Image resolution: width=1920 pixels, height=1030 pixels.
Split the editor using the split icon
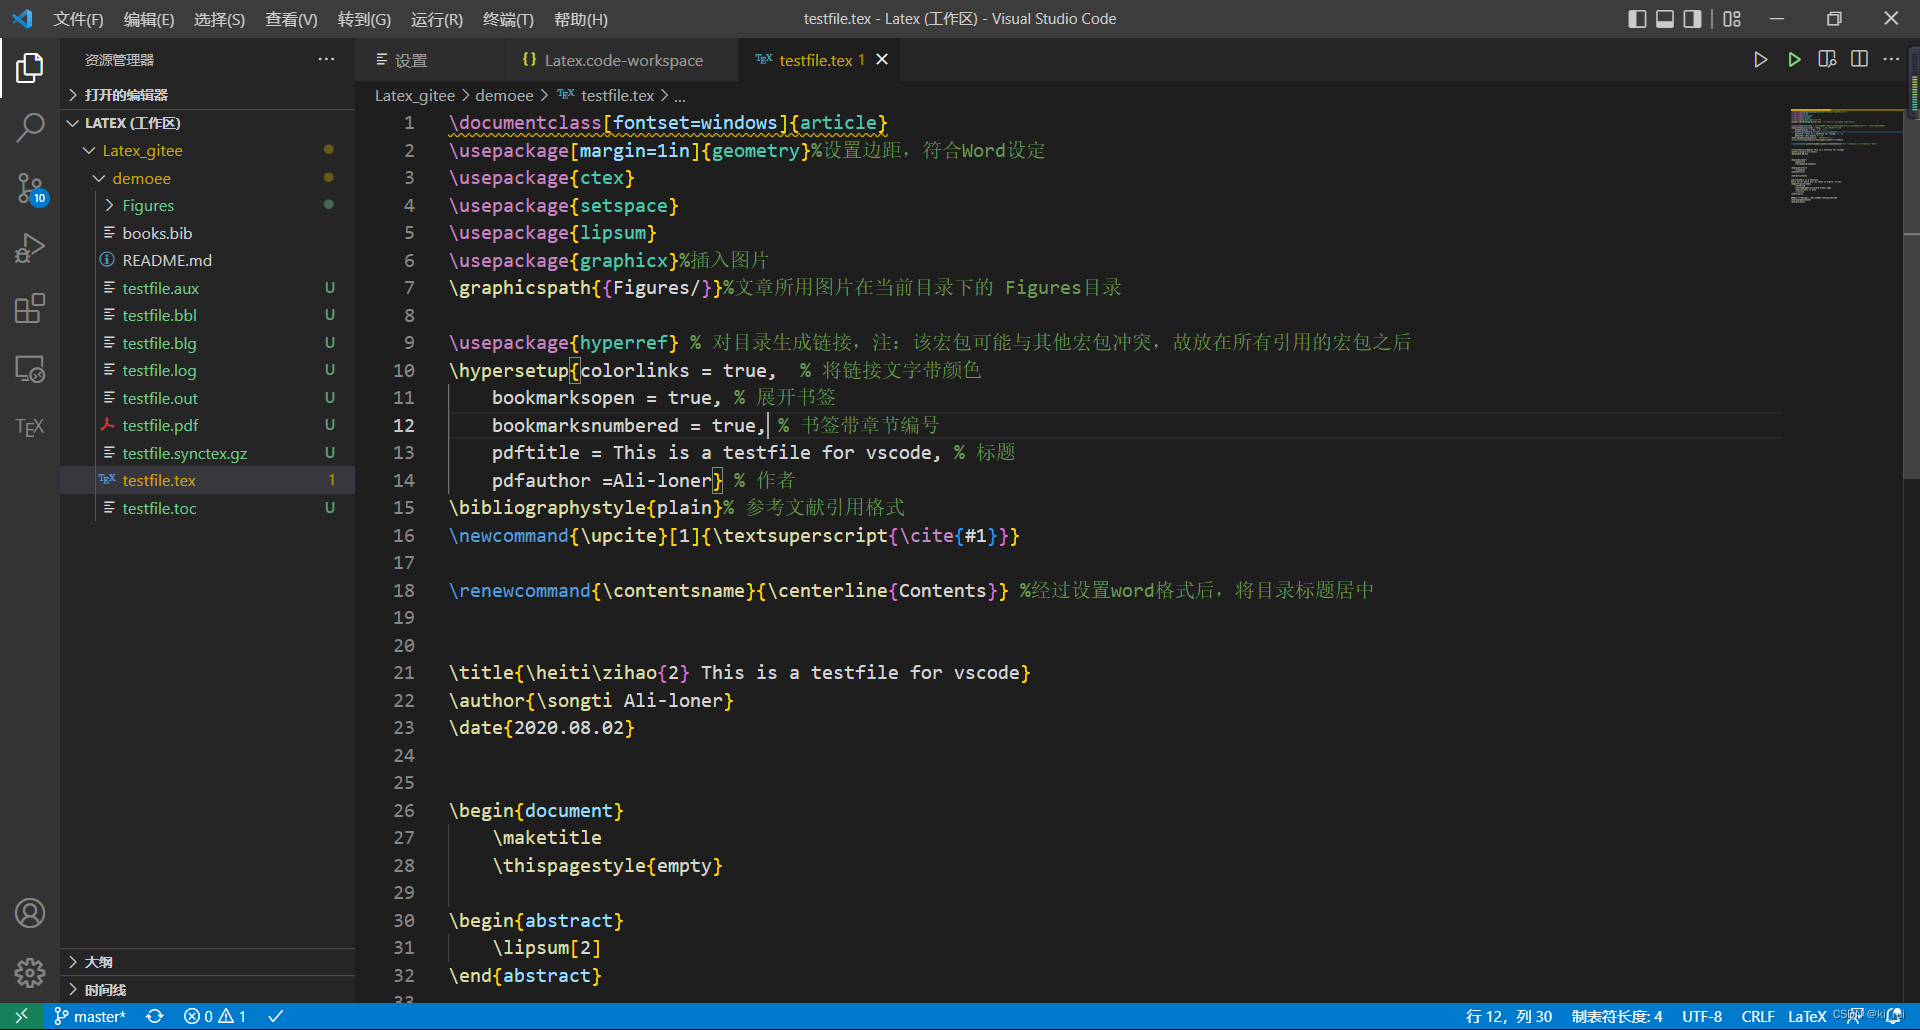pos(1860,59)
